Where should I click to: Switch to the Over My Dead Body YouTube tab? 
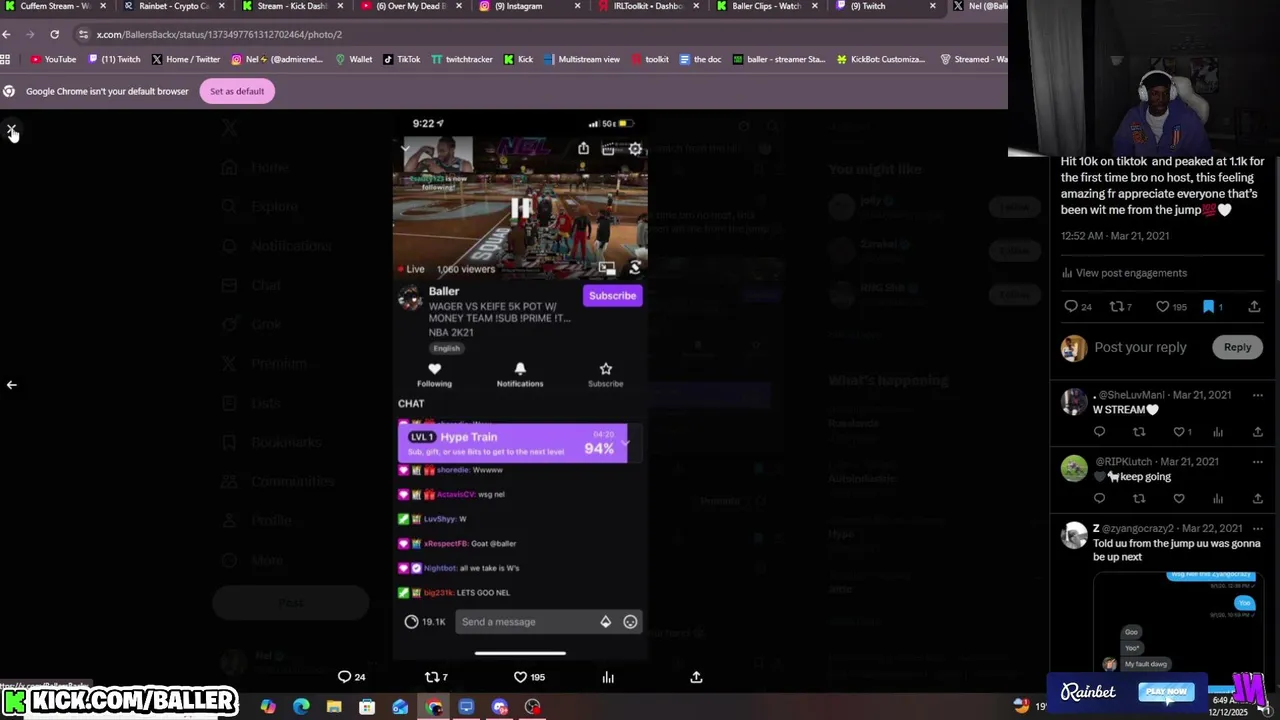(410, 6)
